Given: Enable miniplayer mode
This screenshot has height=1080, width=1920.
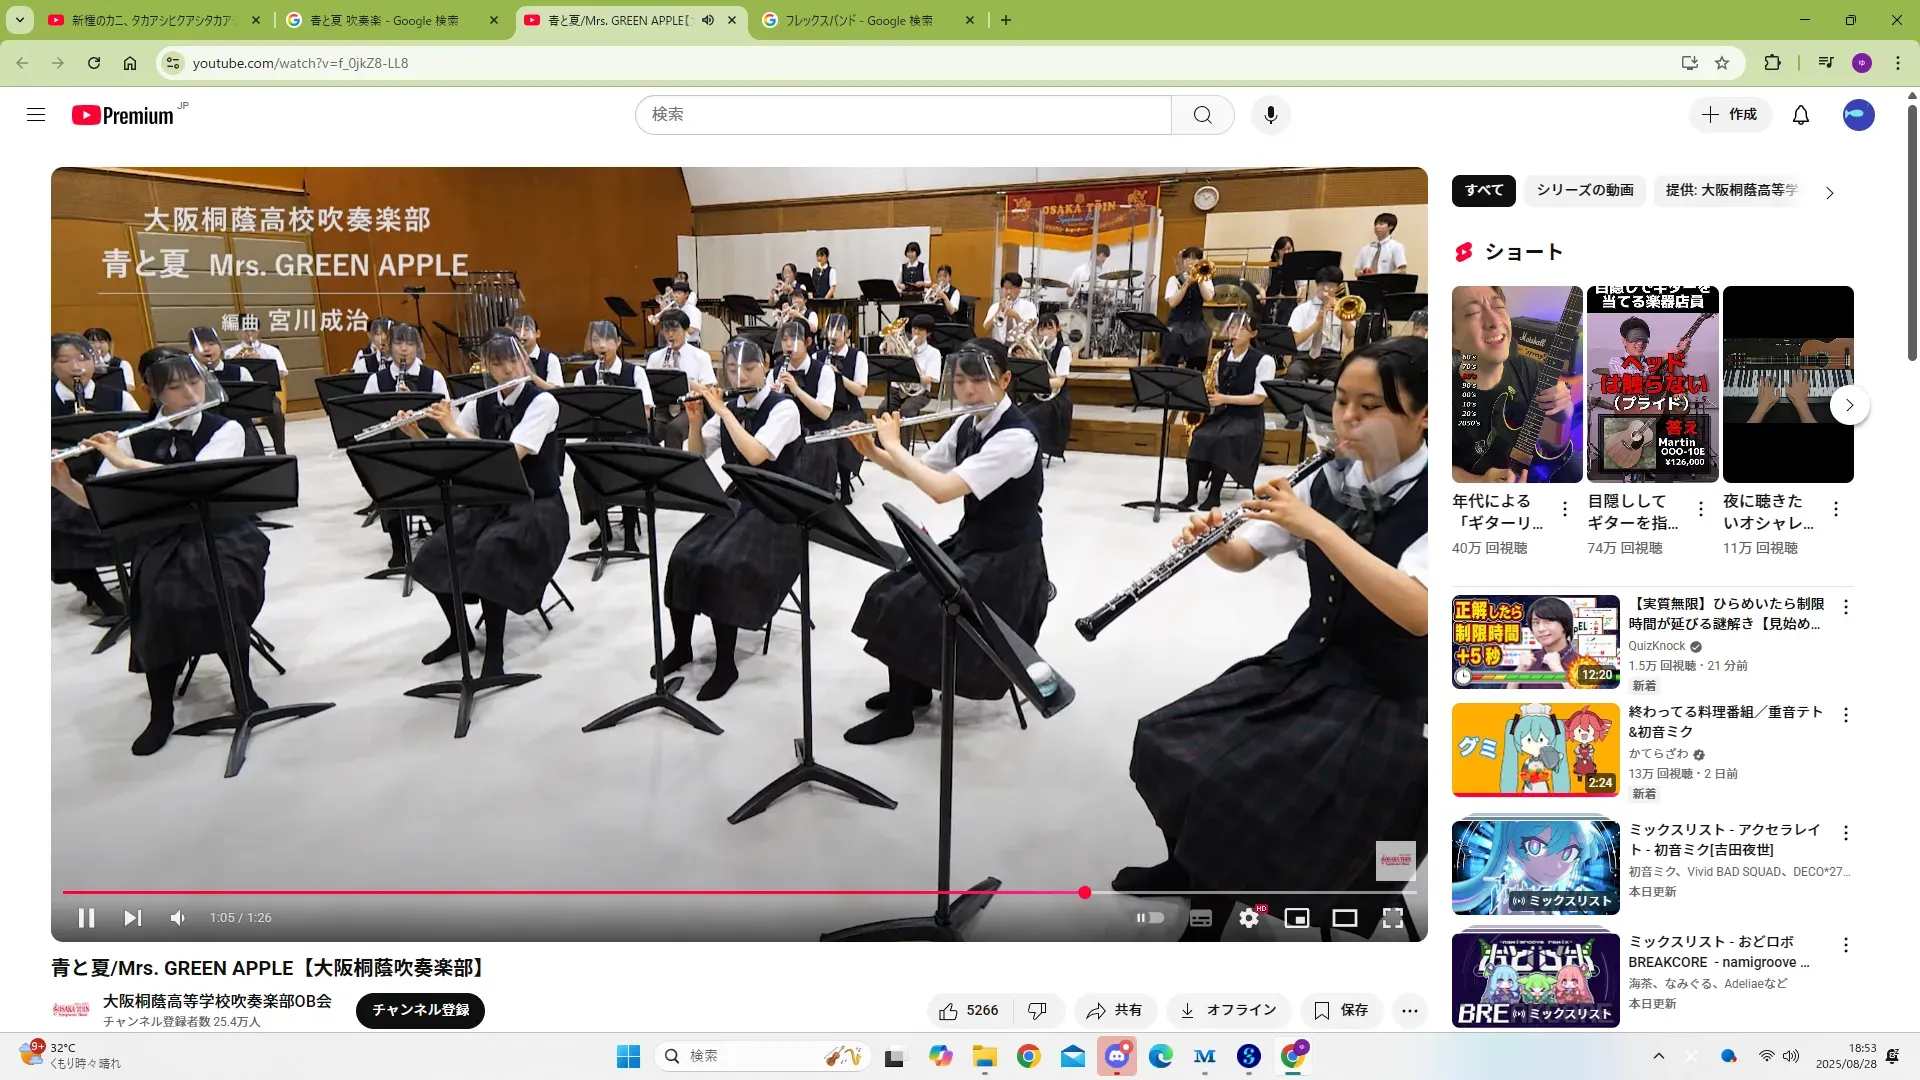Looking at the screenshot, I should click(x=1297, y=918).
